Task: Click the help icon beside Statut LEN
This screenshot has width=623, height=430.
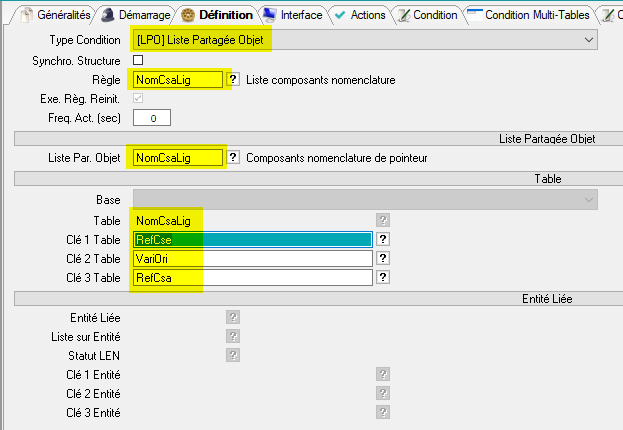Action: click(233, 354)
